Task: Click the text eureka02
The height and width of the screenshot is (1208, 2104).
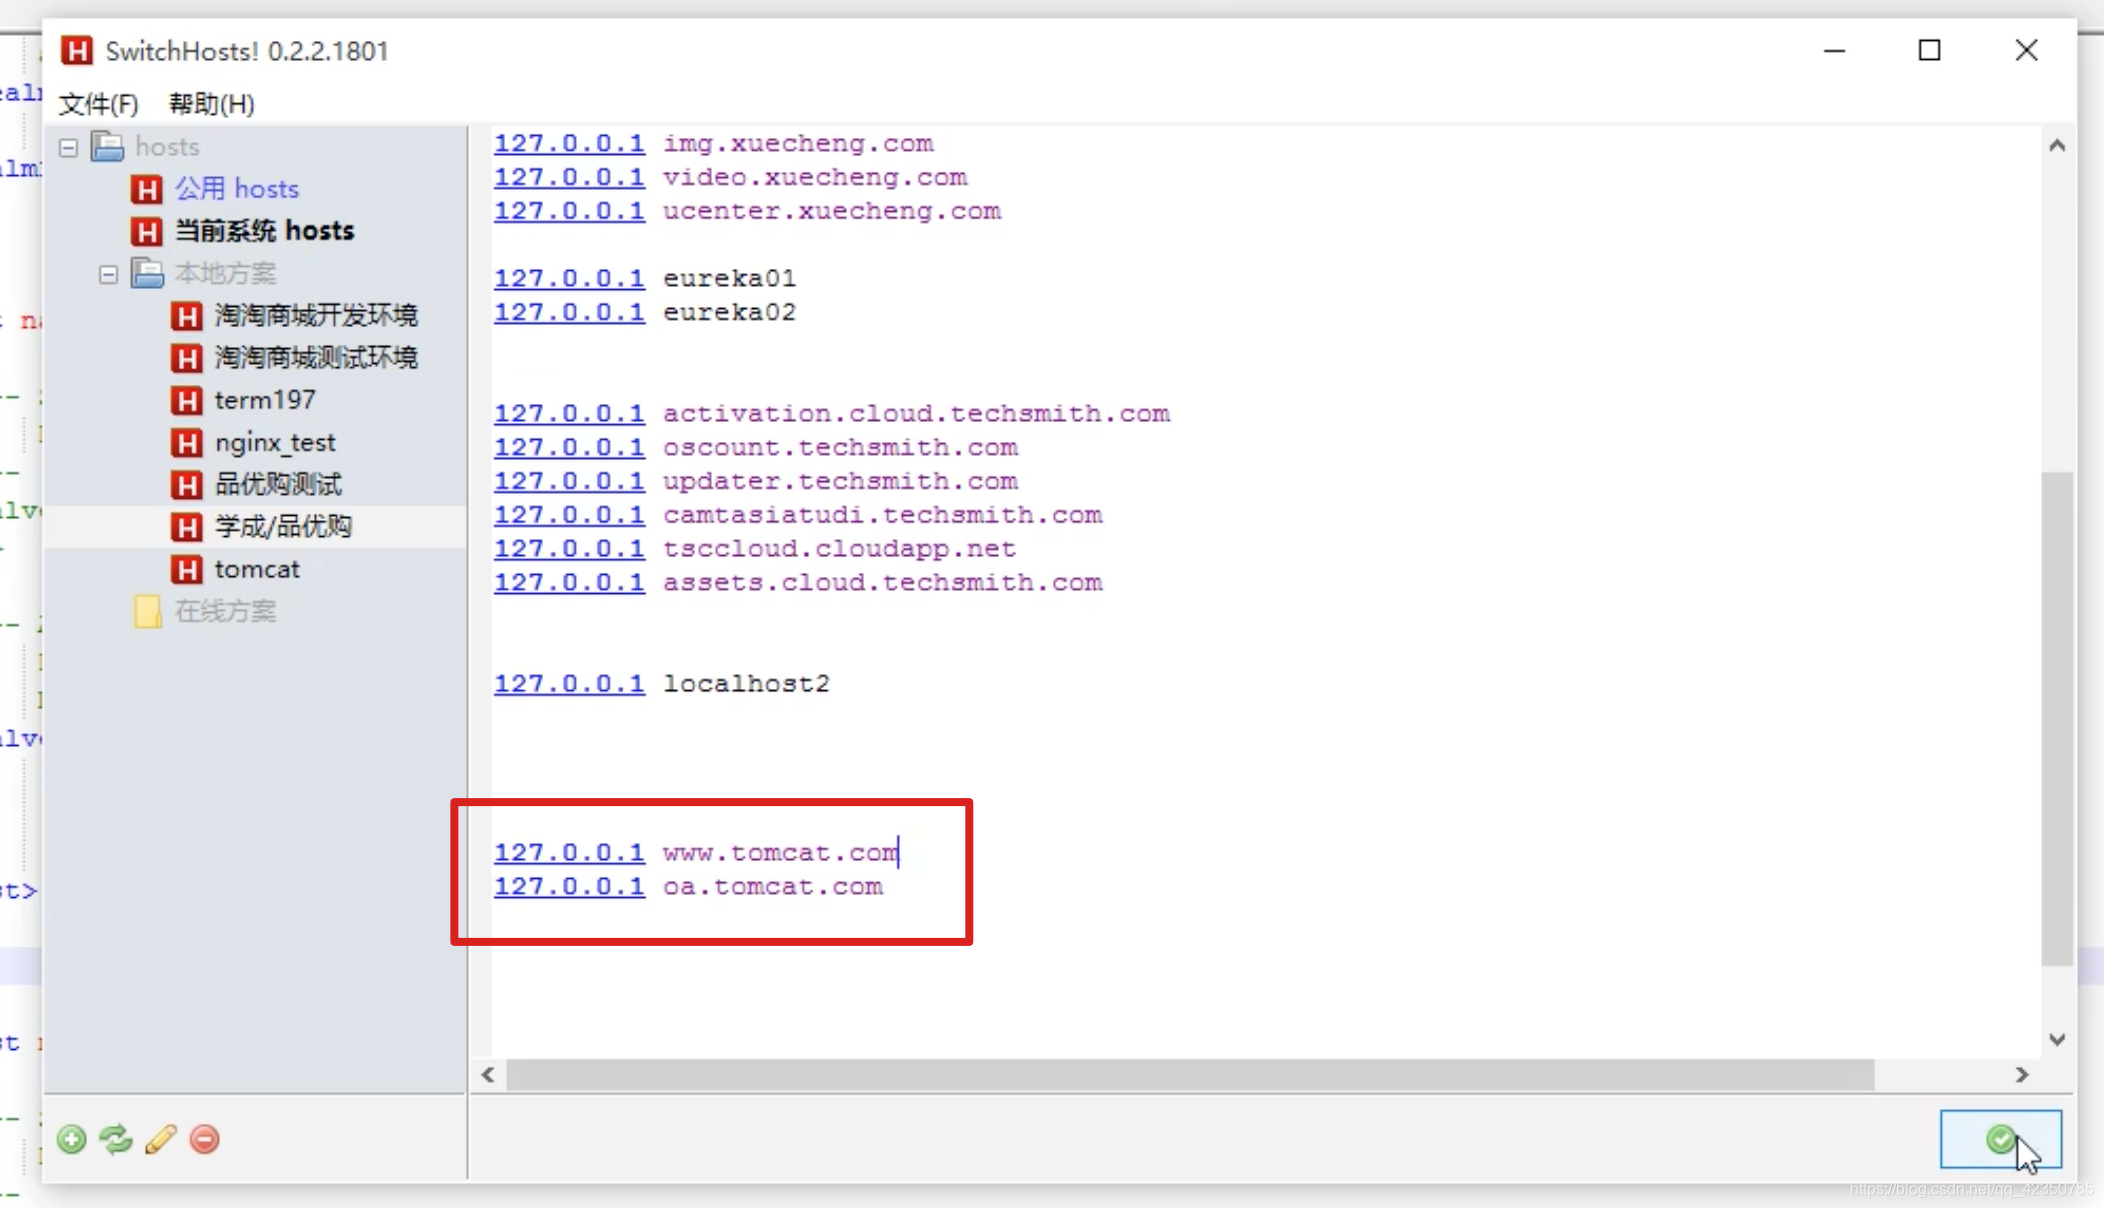Action: pyautogui.click(x=730, y=313)
